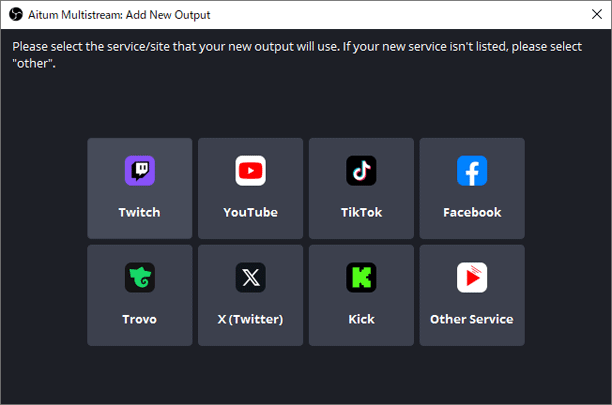This screenshot has width=612, height=405.
Task: Close the Add New Output dialog
Action: [596, 14]
